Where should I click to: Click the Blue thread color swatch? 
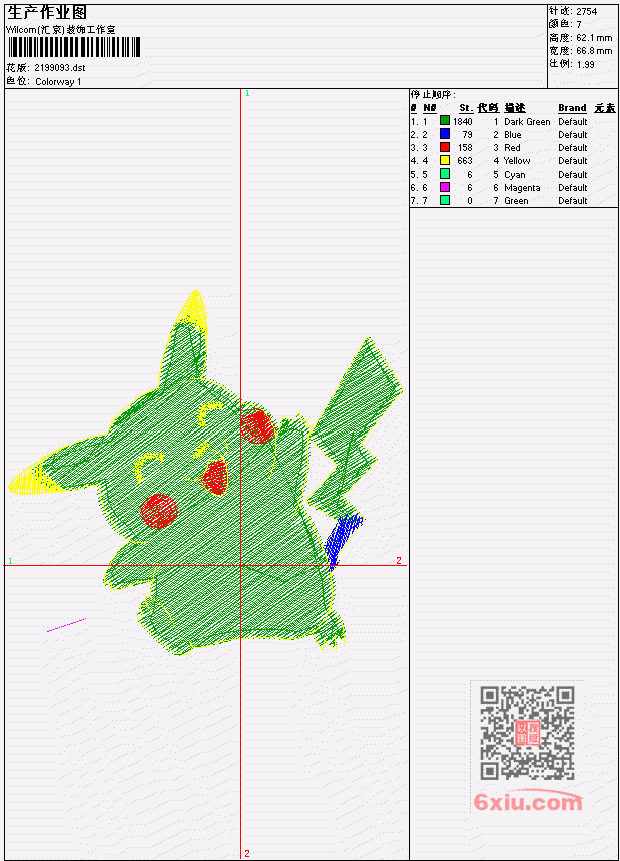pyautogui.click(x=445, y=134)
